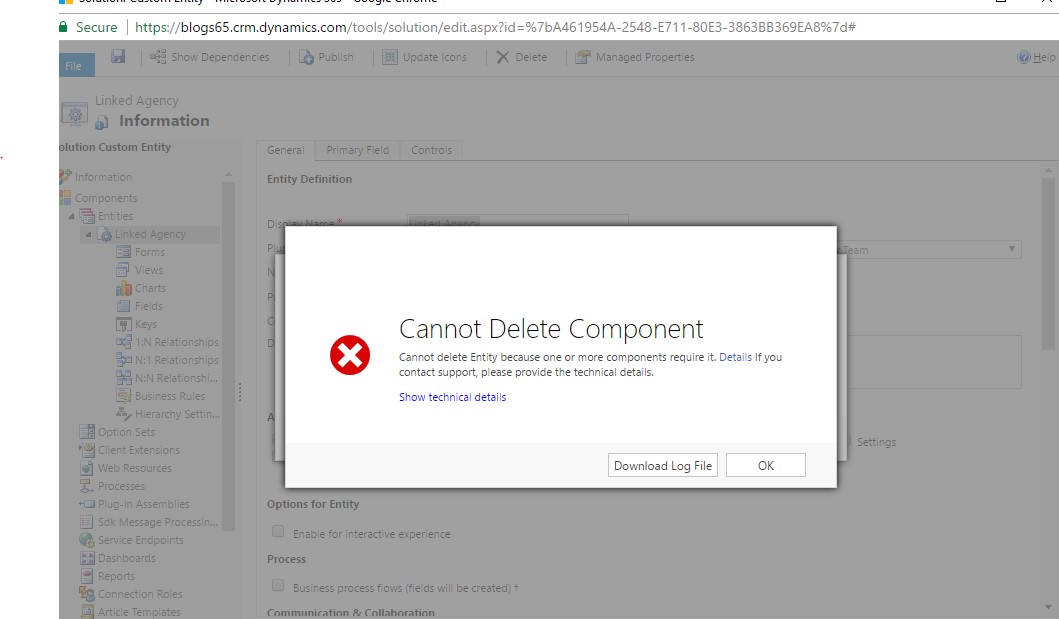Click the navigation pane splitter handle
Image resolution: width=1059 pixels, height=619 pixels.
240,392
